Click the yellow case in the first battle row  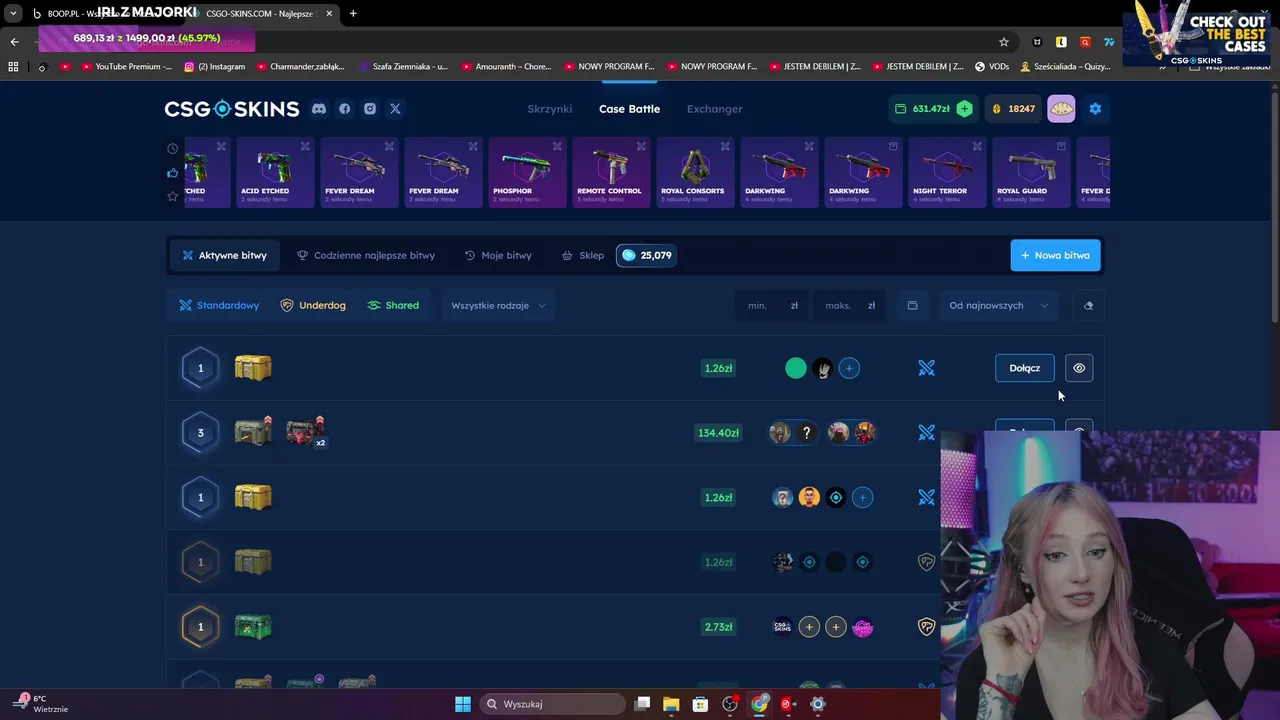[253, 368]
